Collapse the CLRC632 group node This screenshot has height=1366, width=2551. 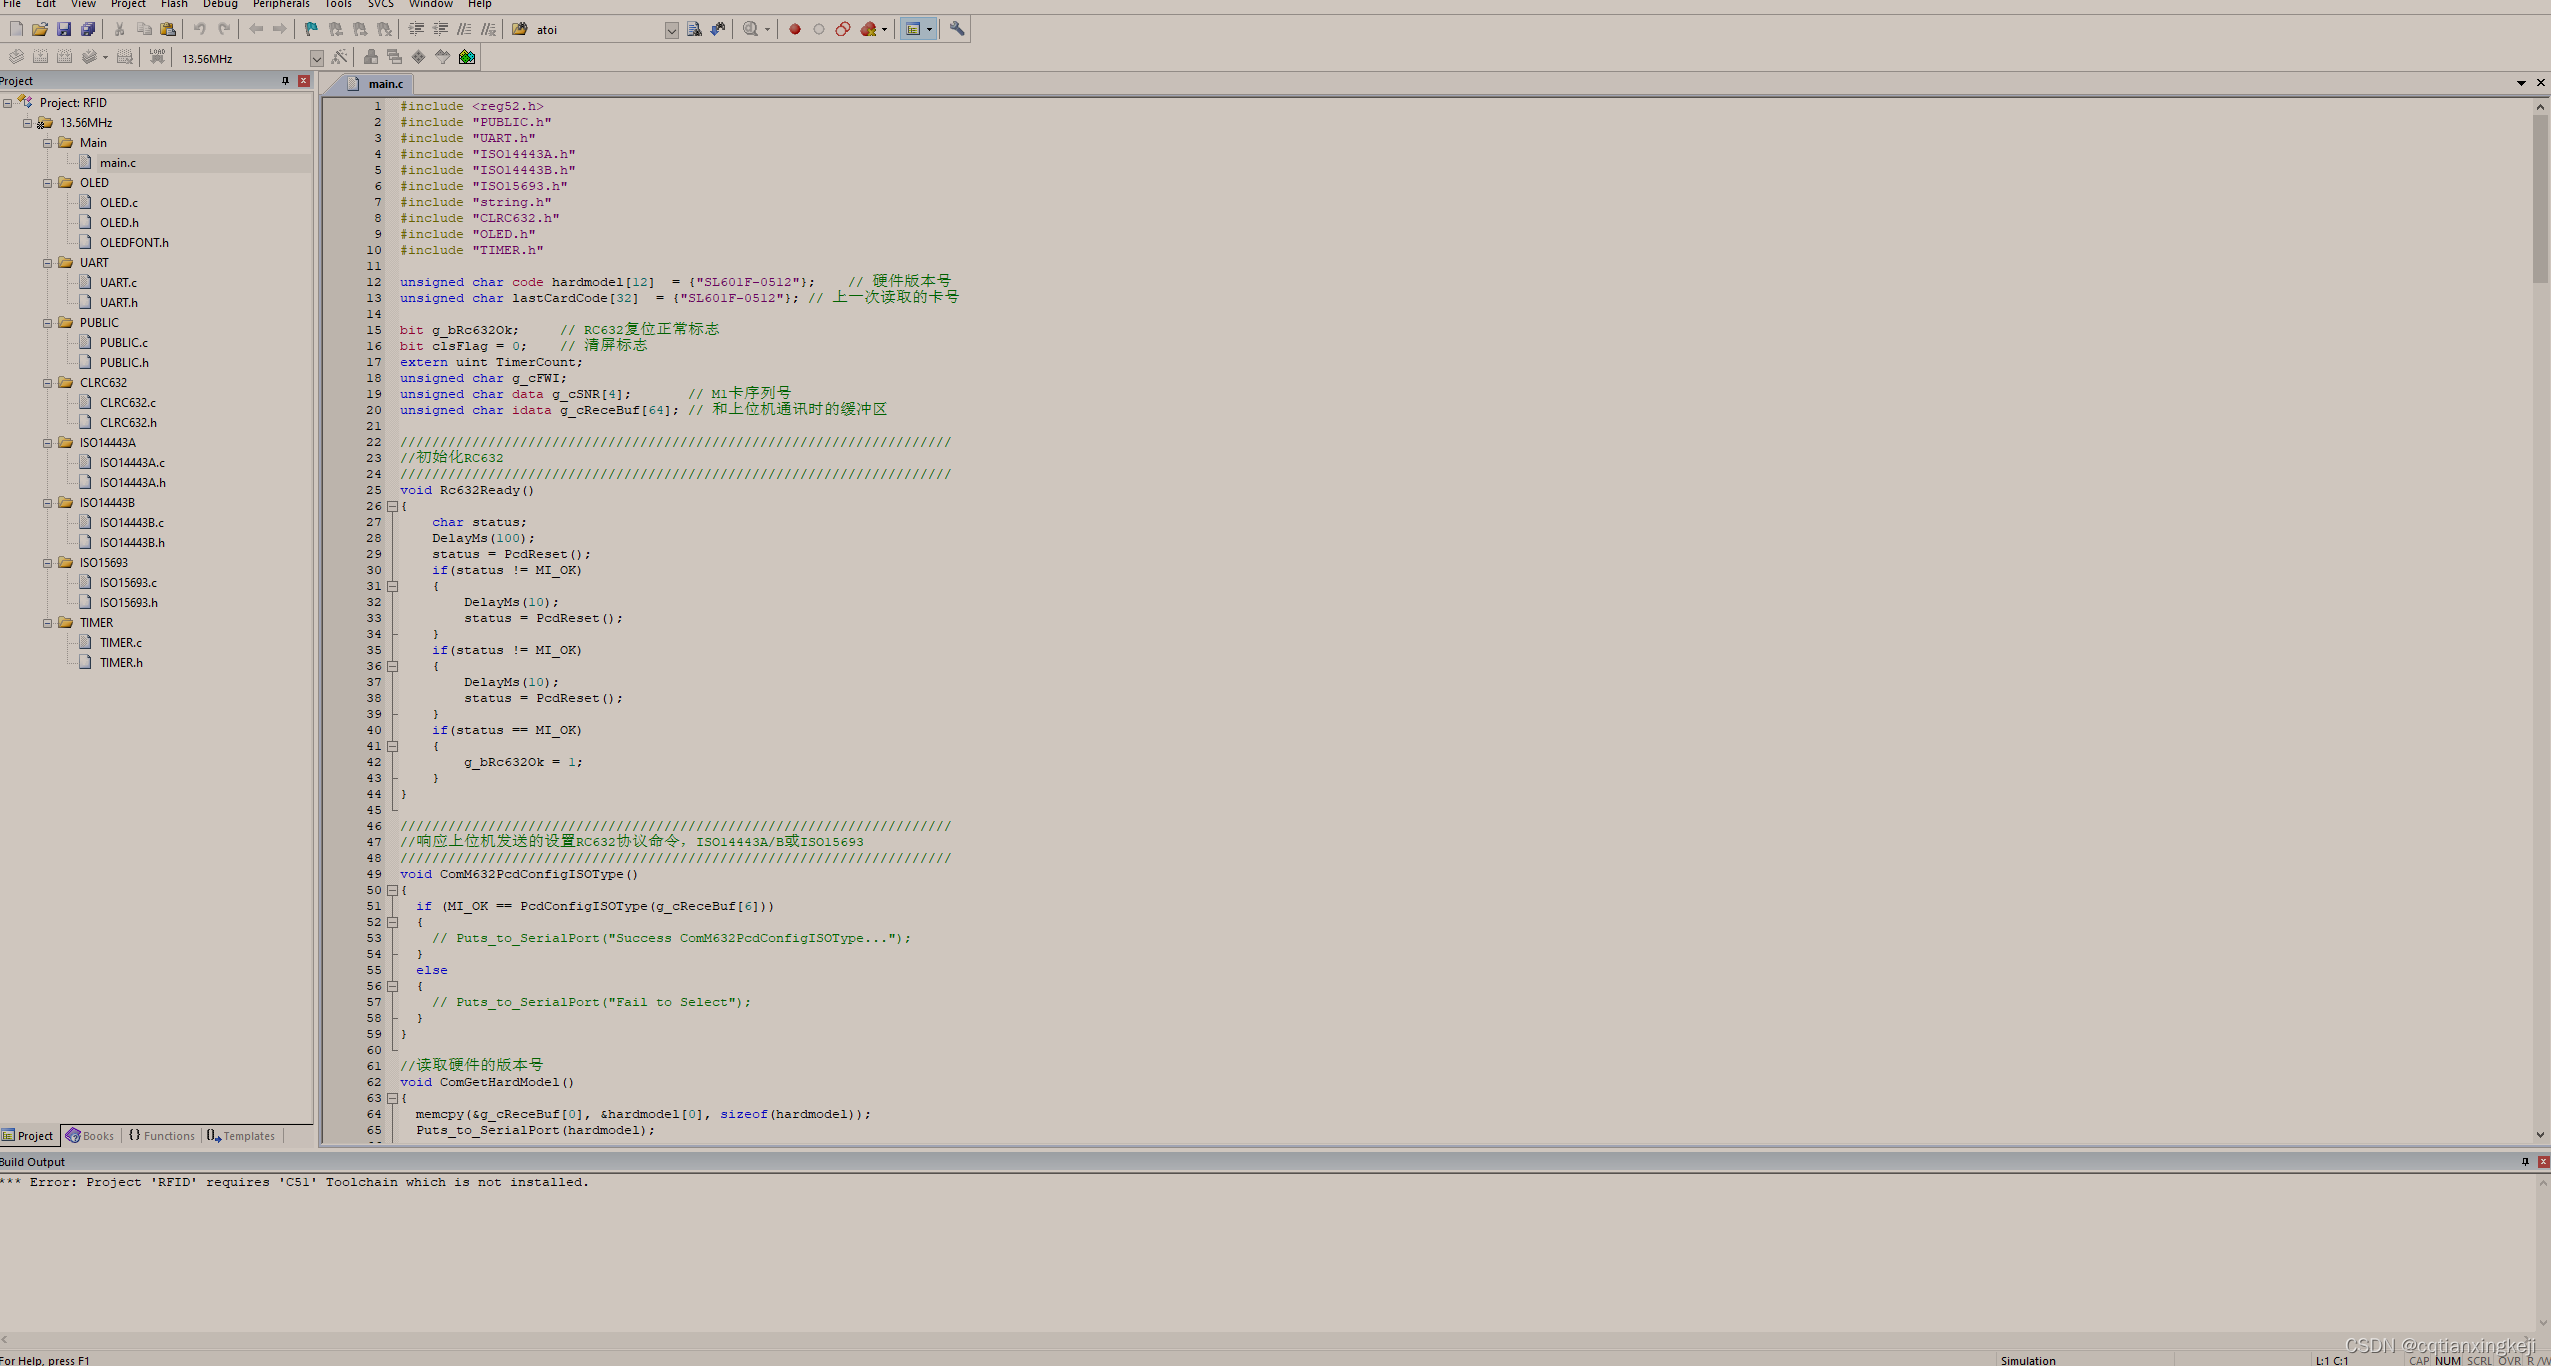coord(47,383)
